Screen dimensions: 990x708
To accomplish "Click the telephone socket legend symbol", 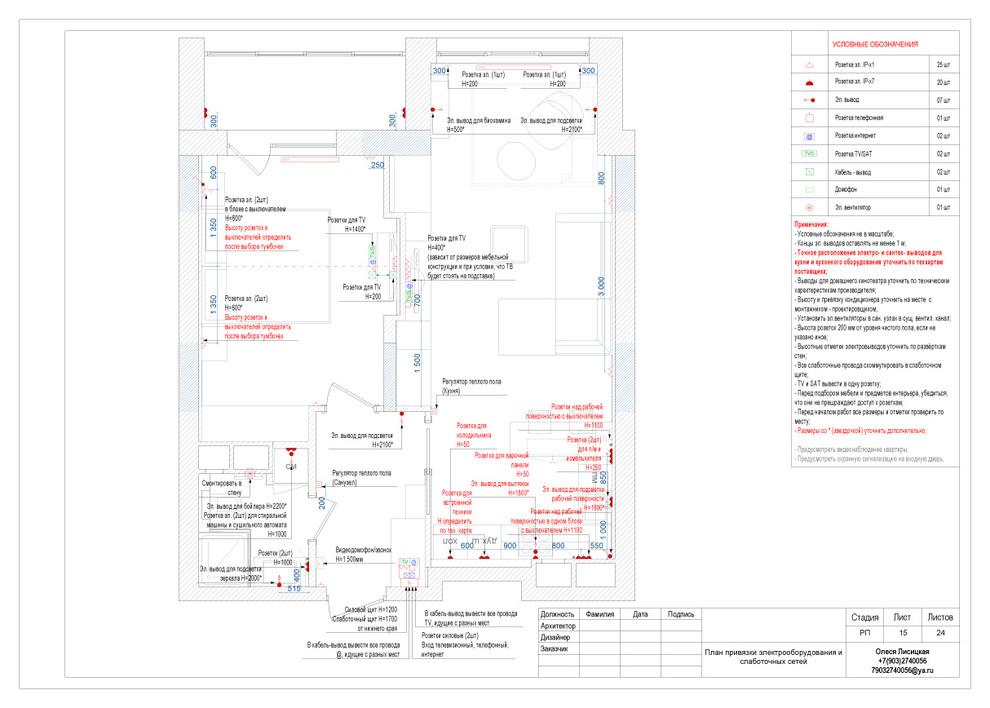I will 811,117.
